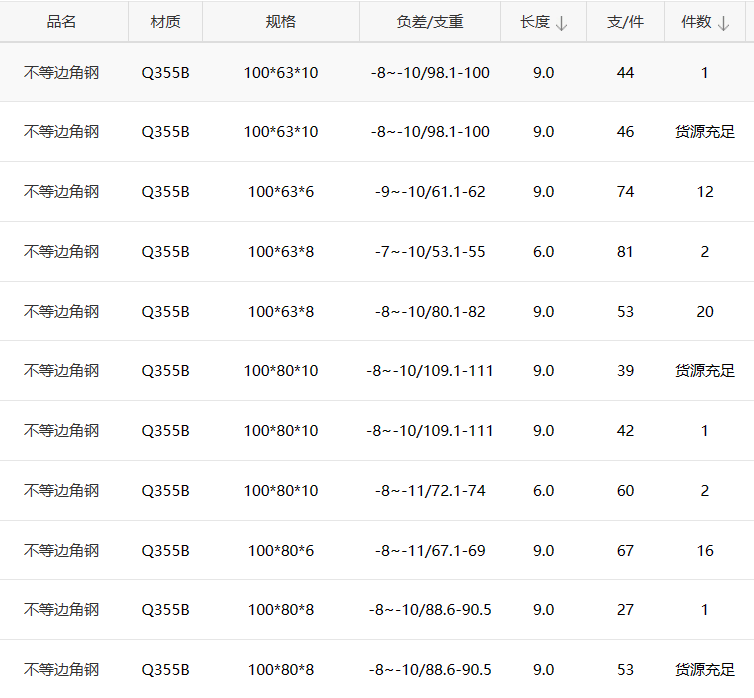Click the 品名 column header
754x698 pixels.
pos(62,22)
